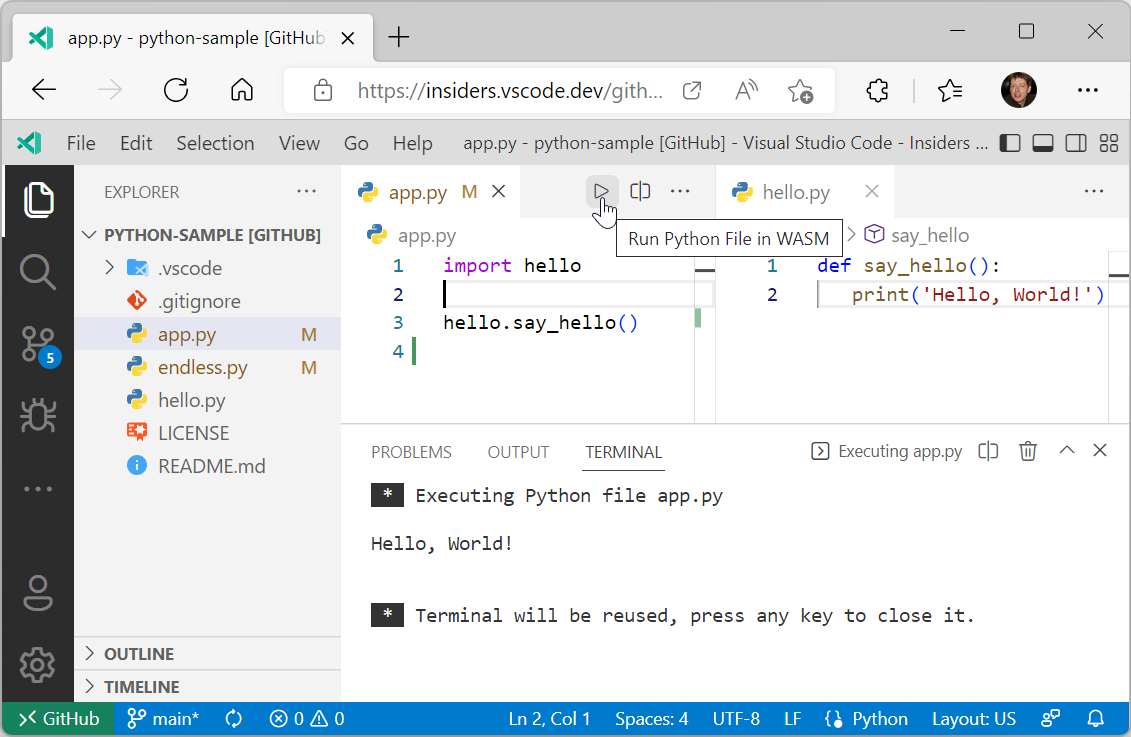Kill the active terminal with trash icon
Image resolution: width=1131 pixels, height=737 pixels.
click(1027, 451)
